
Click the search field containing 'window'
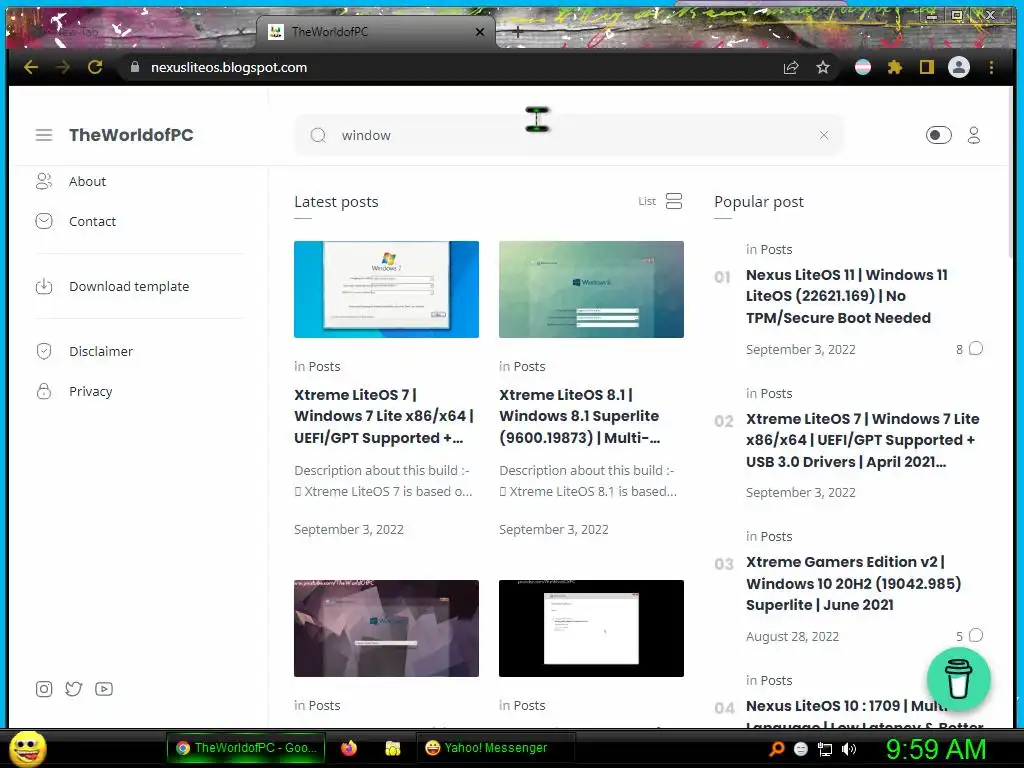568,135
